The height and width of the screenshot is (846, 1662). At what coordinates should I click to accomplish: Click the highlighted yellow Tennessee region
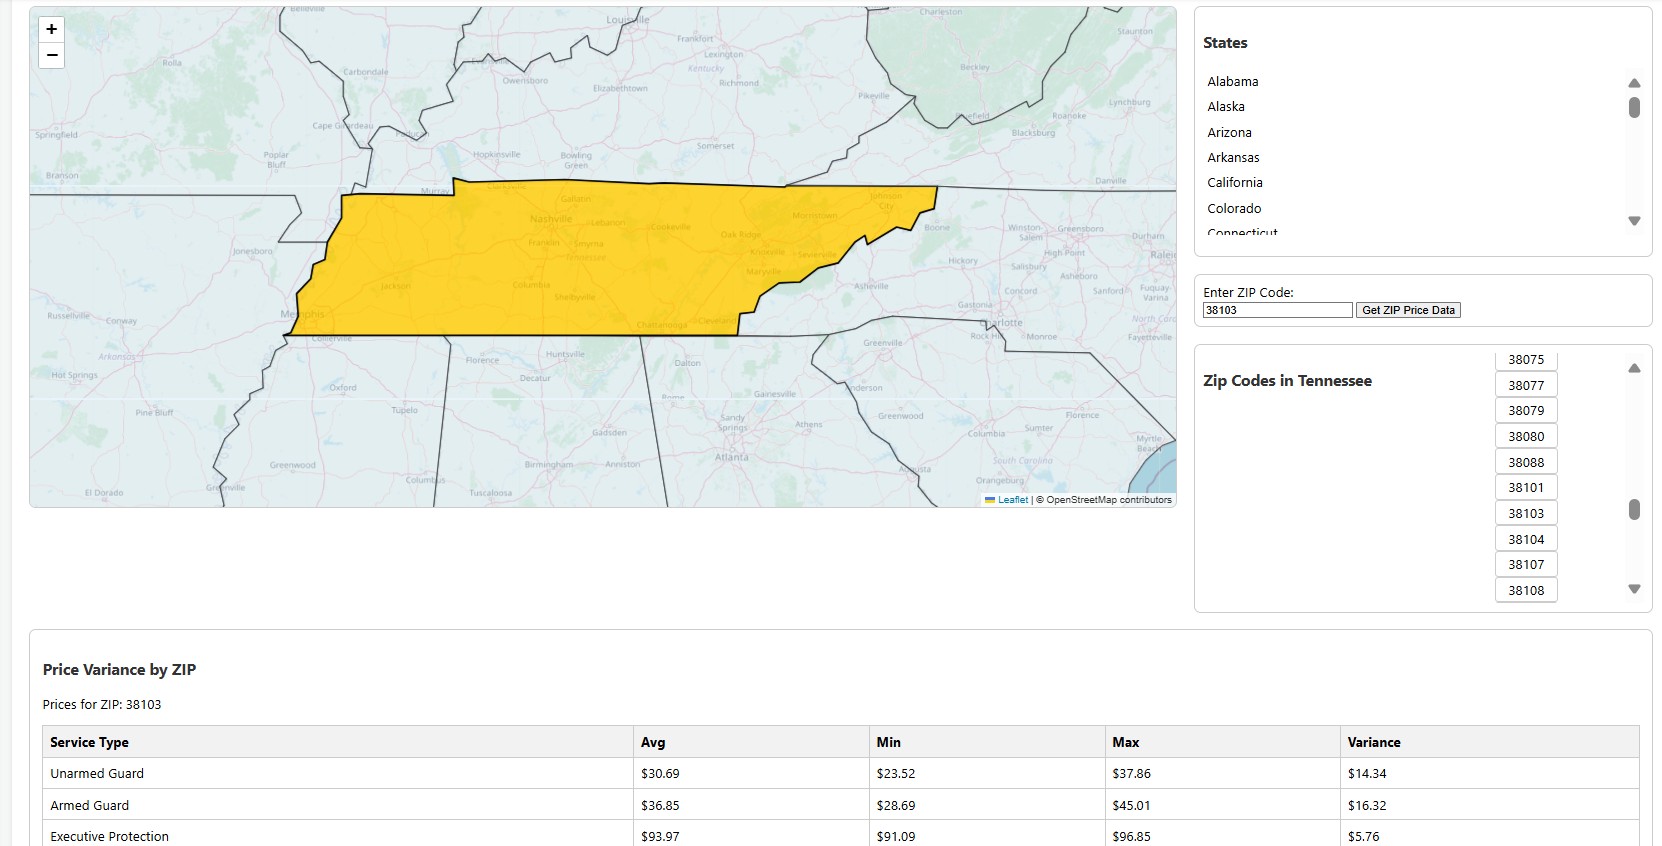coord(600,260)
